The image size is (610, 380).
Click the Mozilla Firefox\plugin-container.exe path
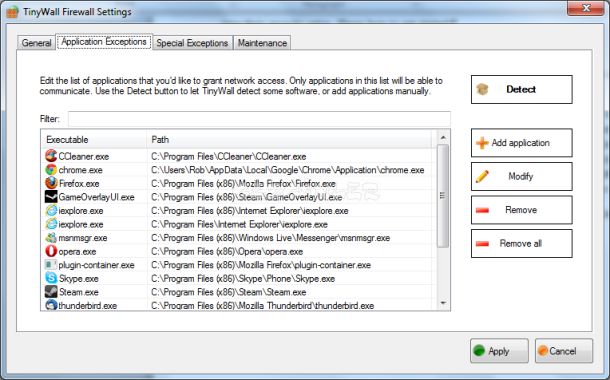(261, 265)
